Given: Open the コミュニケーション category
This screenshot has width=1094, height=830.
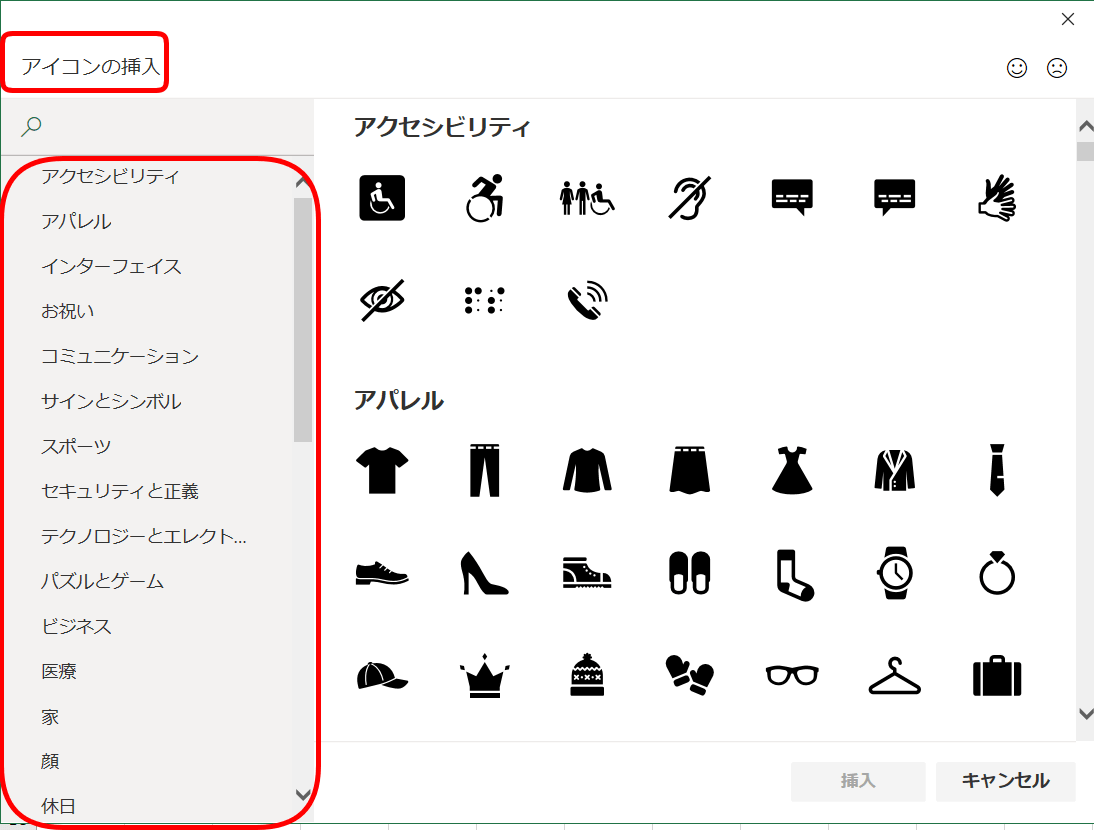Looking at the screenshot, I should point(120,356).
